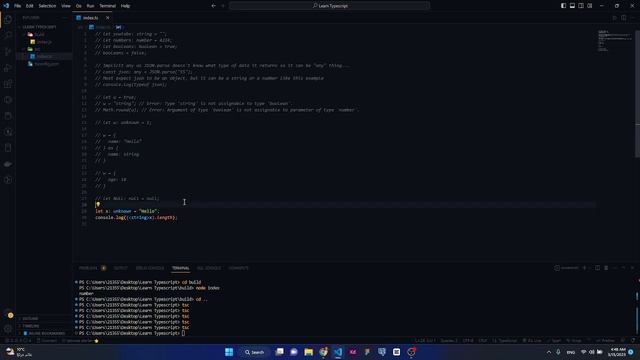Split the editor to the right

click(624, 18)
